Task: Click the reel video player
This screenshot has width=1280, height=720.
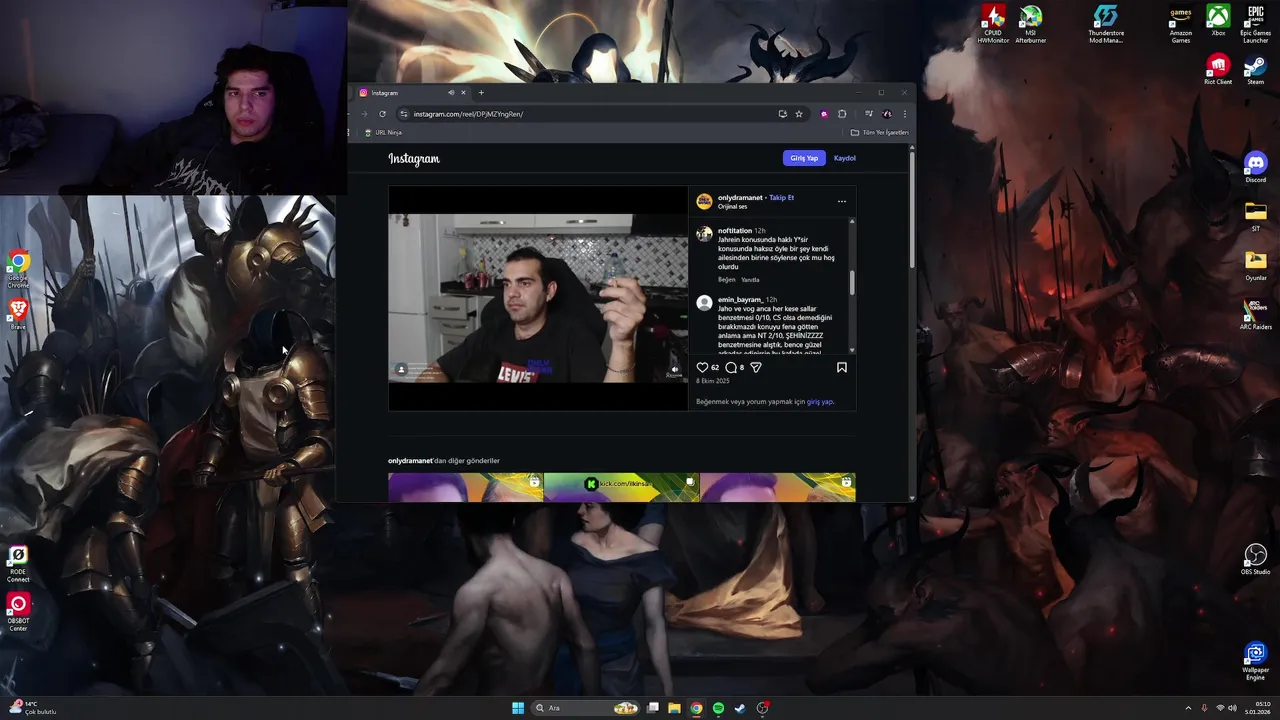Action: [538, 298]
